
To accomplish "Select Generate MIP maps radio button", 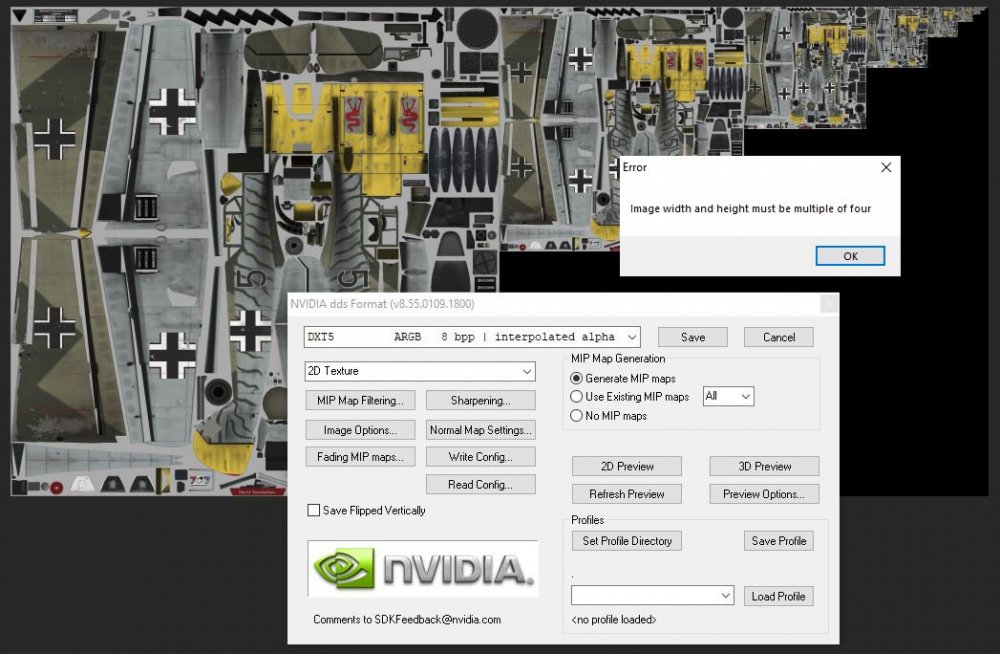I will 577,379.
